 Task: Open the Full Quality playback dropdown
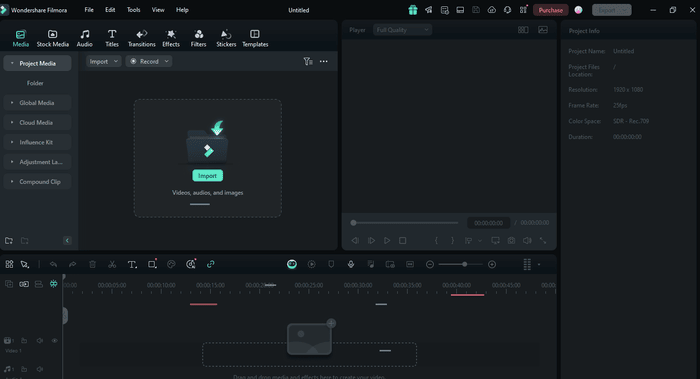click(x=402, y=30)
